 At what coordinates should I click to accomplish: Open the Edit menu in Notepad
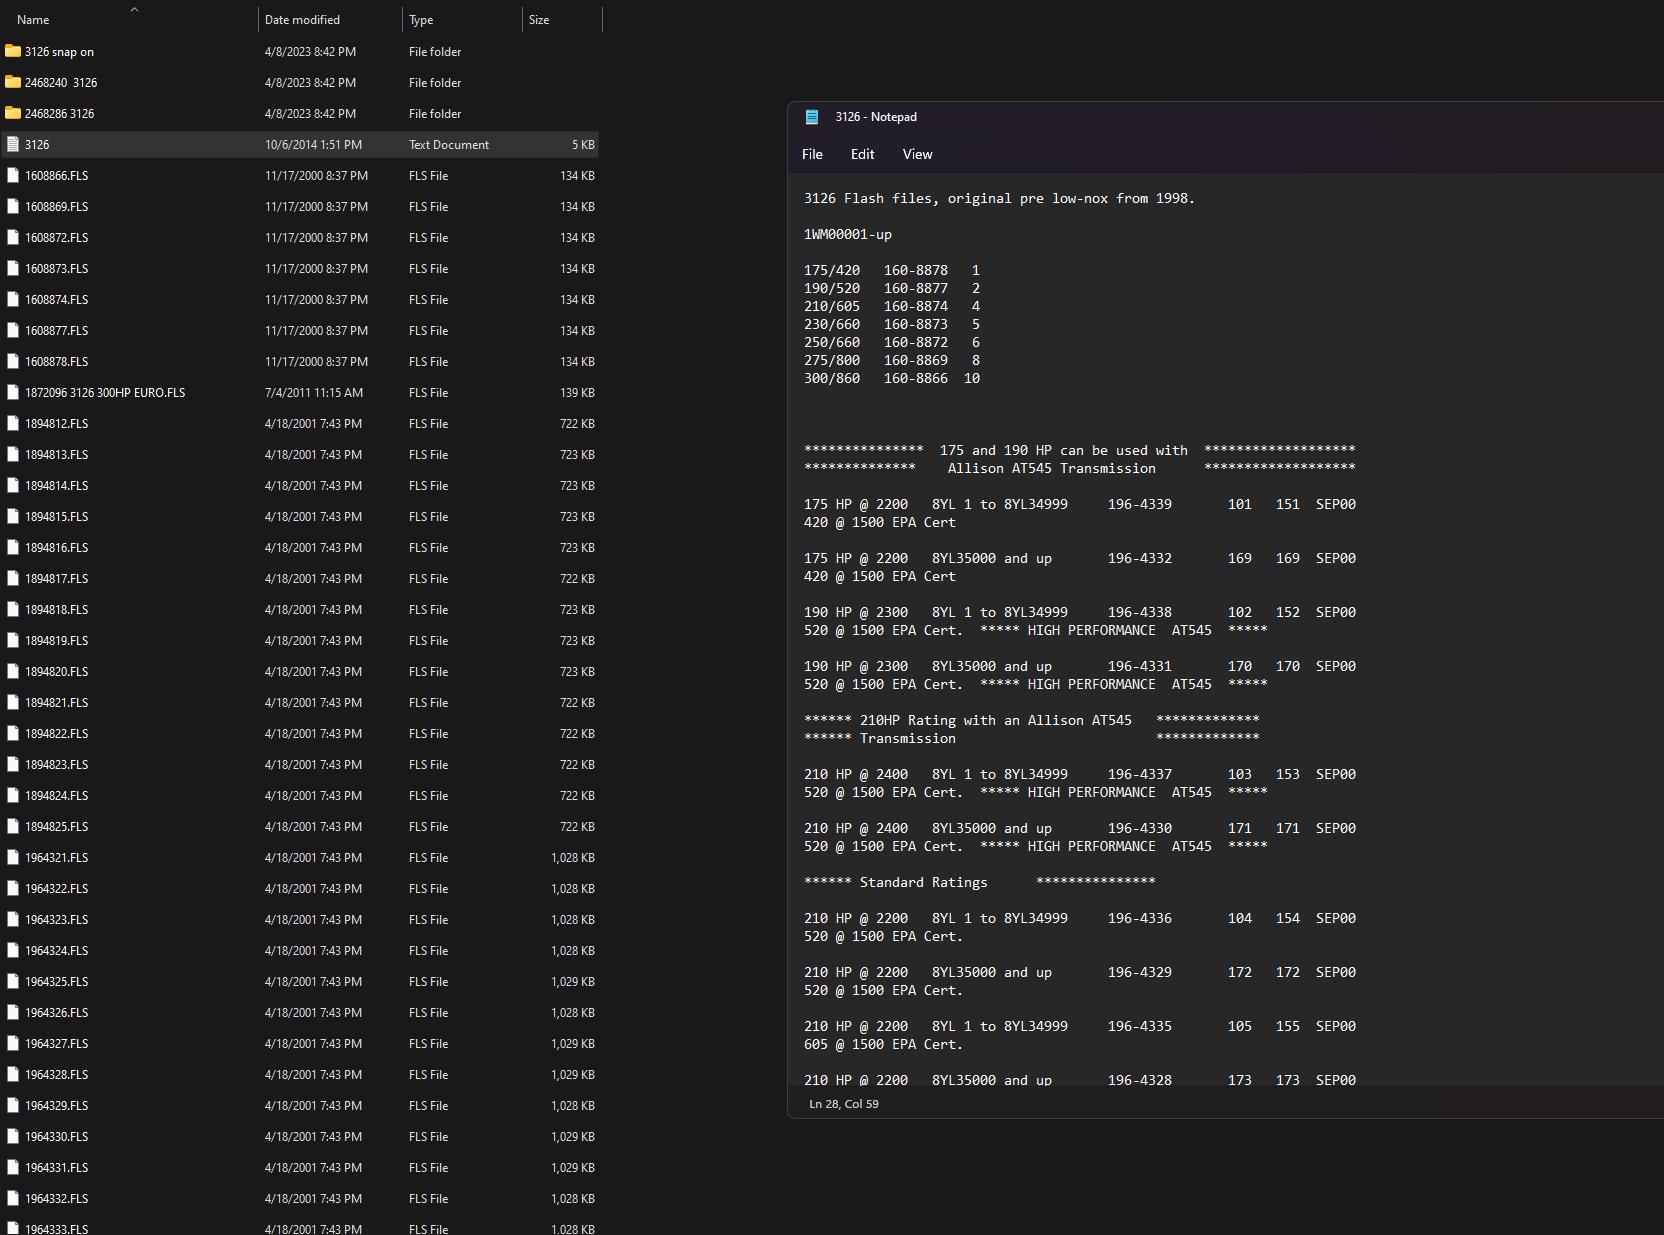(x=861, y=154)
